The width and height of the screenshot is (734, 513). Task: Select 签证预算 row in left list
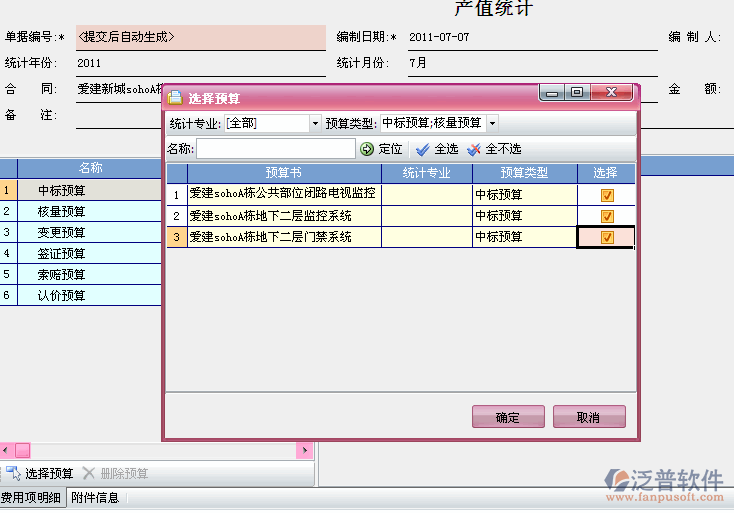coord(81,254)
